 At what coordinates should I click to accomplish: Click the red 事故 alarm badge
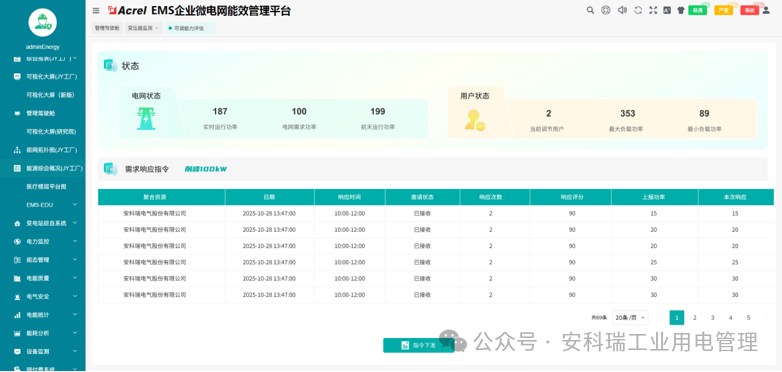749,10
